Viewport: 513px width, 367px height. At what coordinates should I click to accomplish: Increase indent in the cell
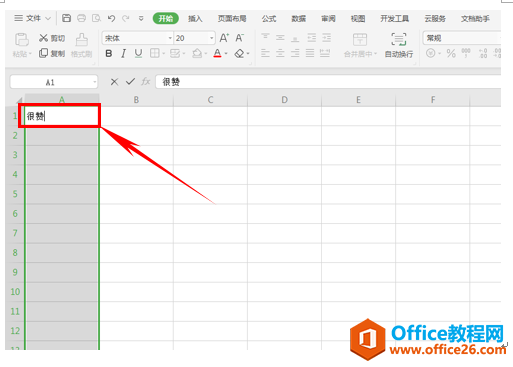point(326,38)
